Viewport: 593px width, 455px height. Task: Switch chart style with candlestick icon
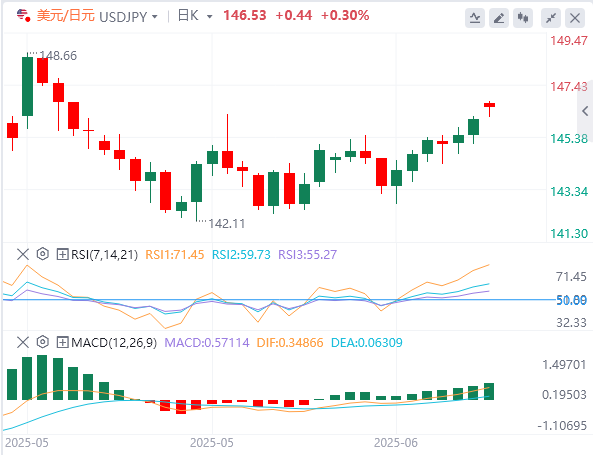(523, 18)
